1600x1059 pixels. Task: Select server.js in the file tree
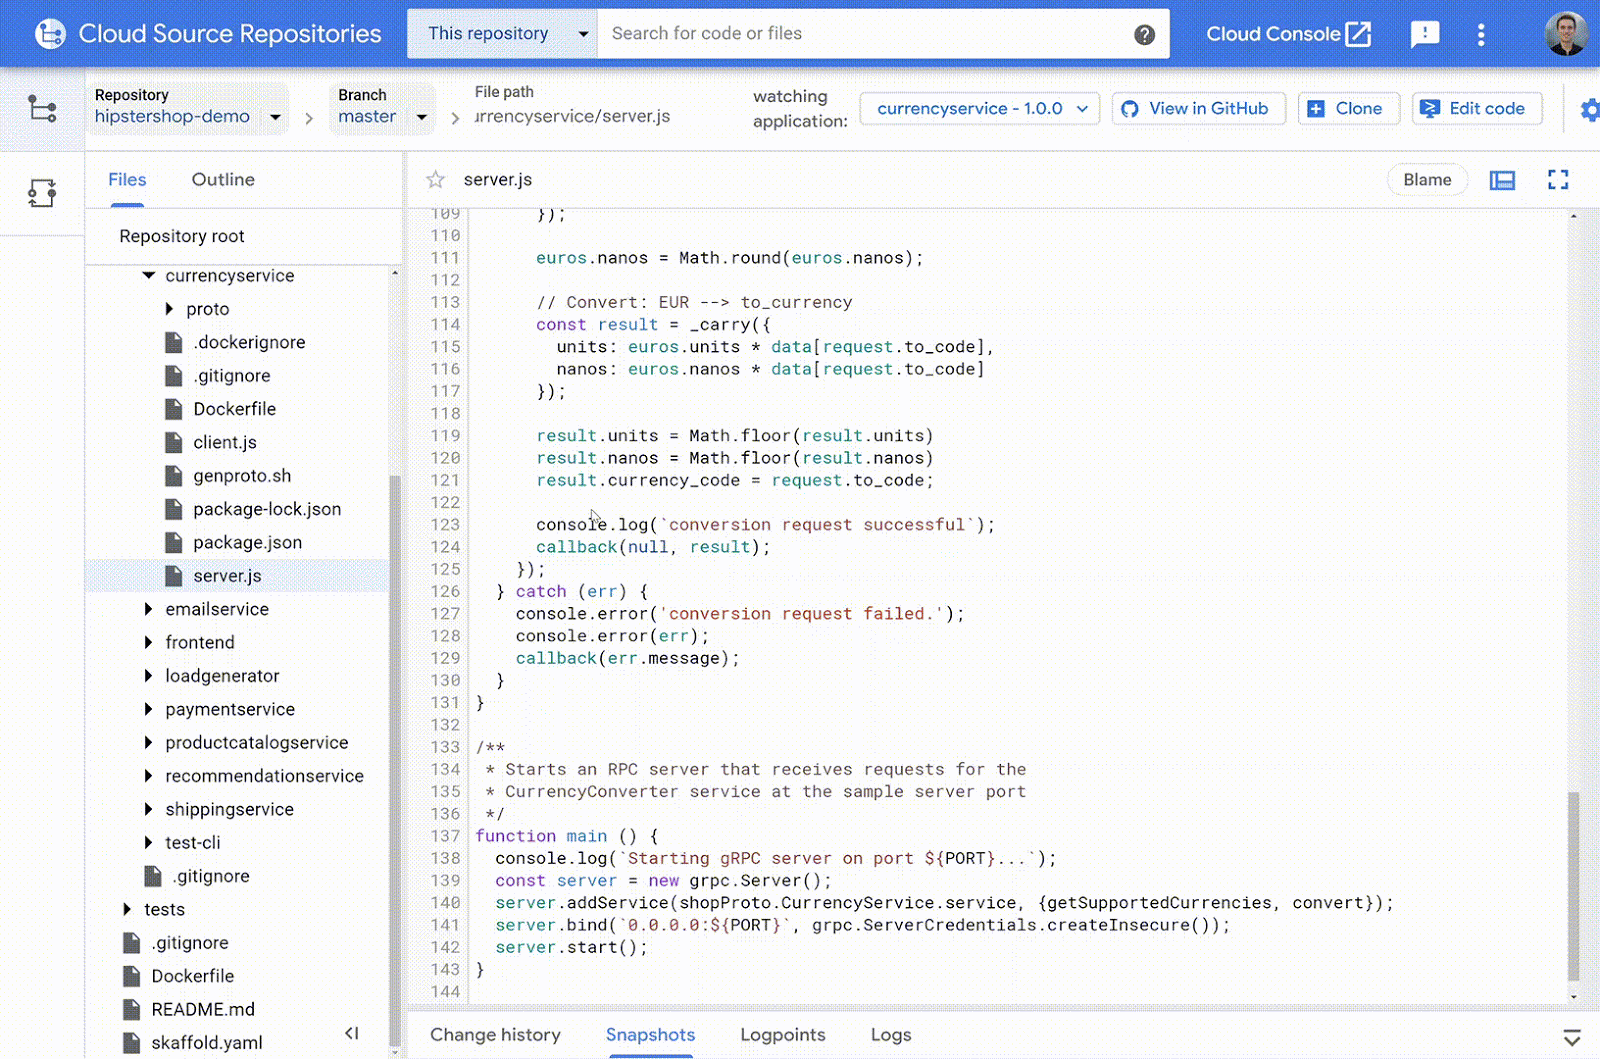pos(237,576)
